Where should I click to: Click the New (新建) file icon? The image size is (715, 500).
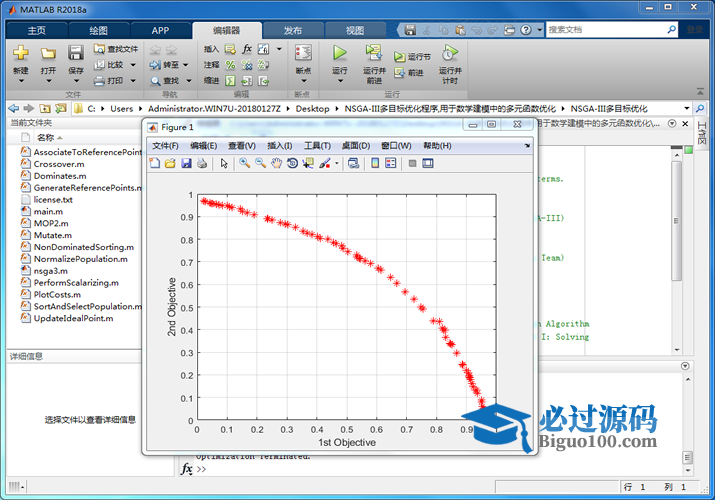[21, 53]
